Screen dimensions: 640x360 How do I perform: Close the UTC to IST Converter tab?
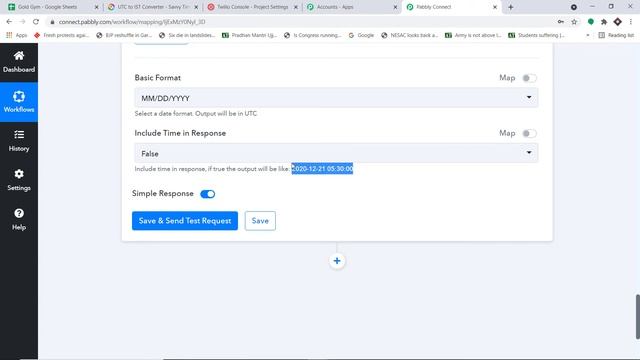click(x=196, y=7)
